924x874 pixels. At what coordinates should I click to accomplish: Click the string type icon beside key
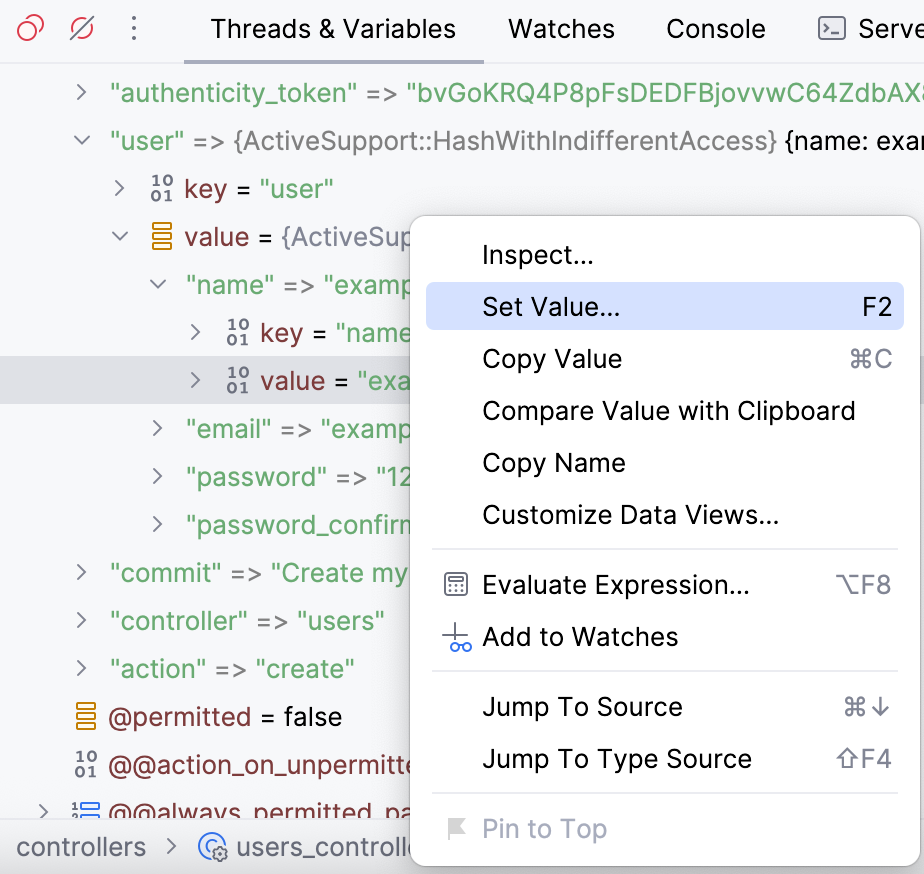(x=160, y=189)
